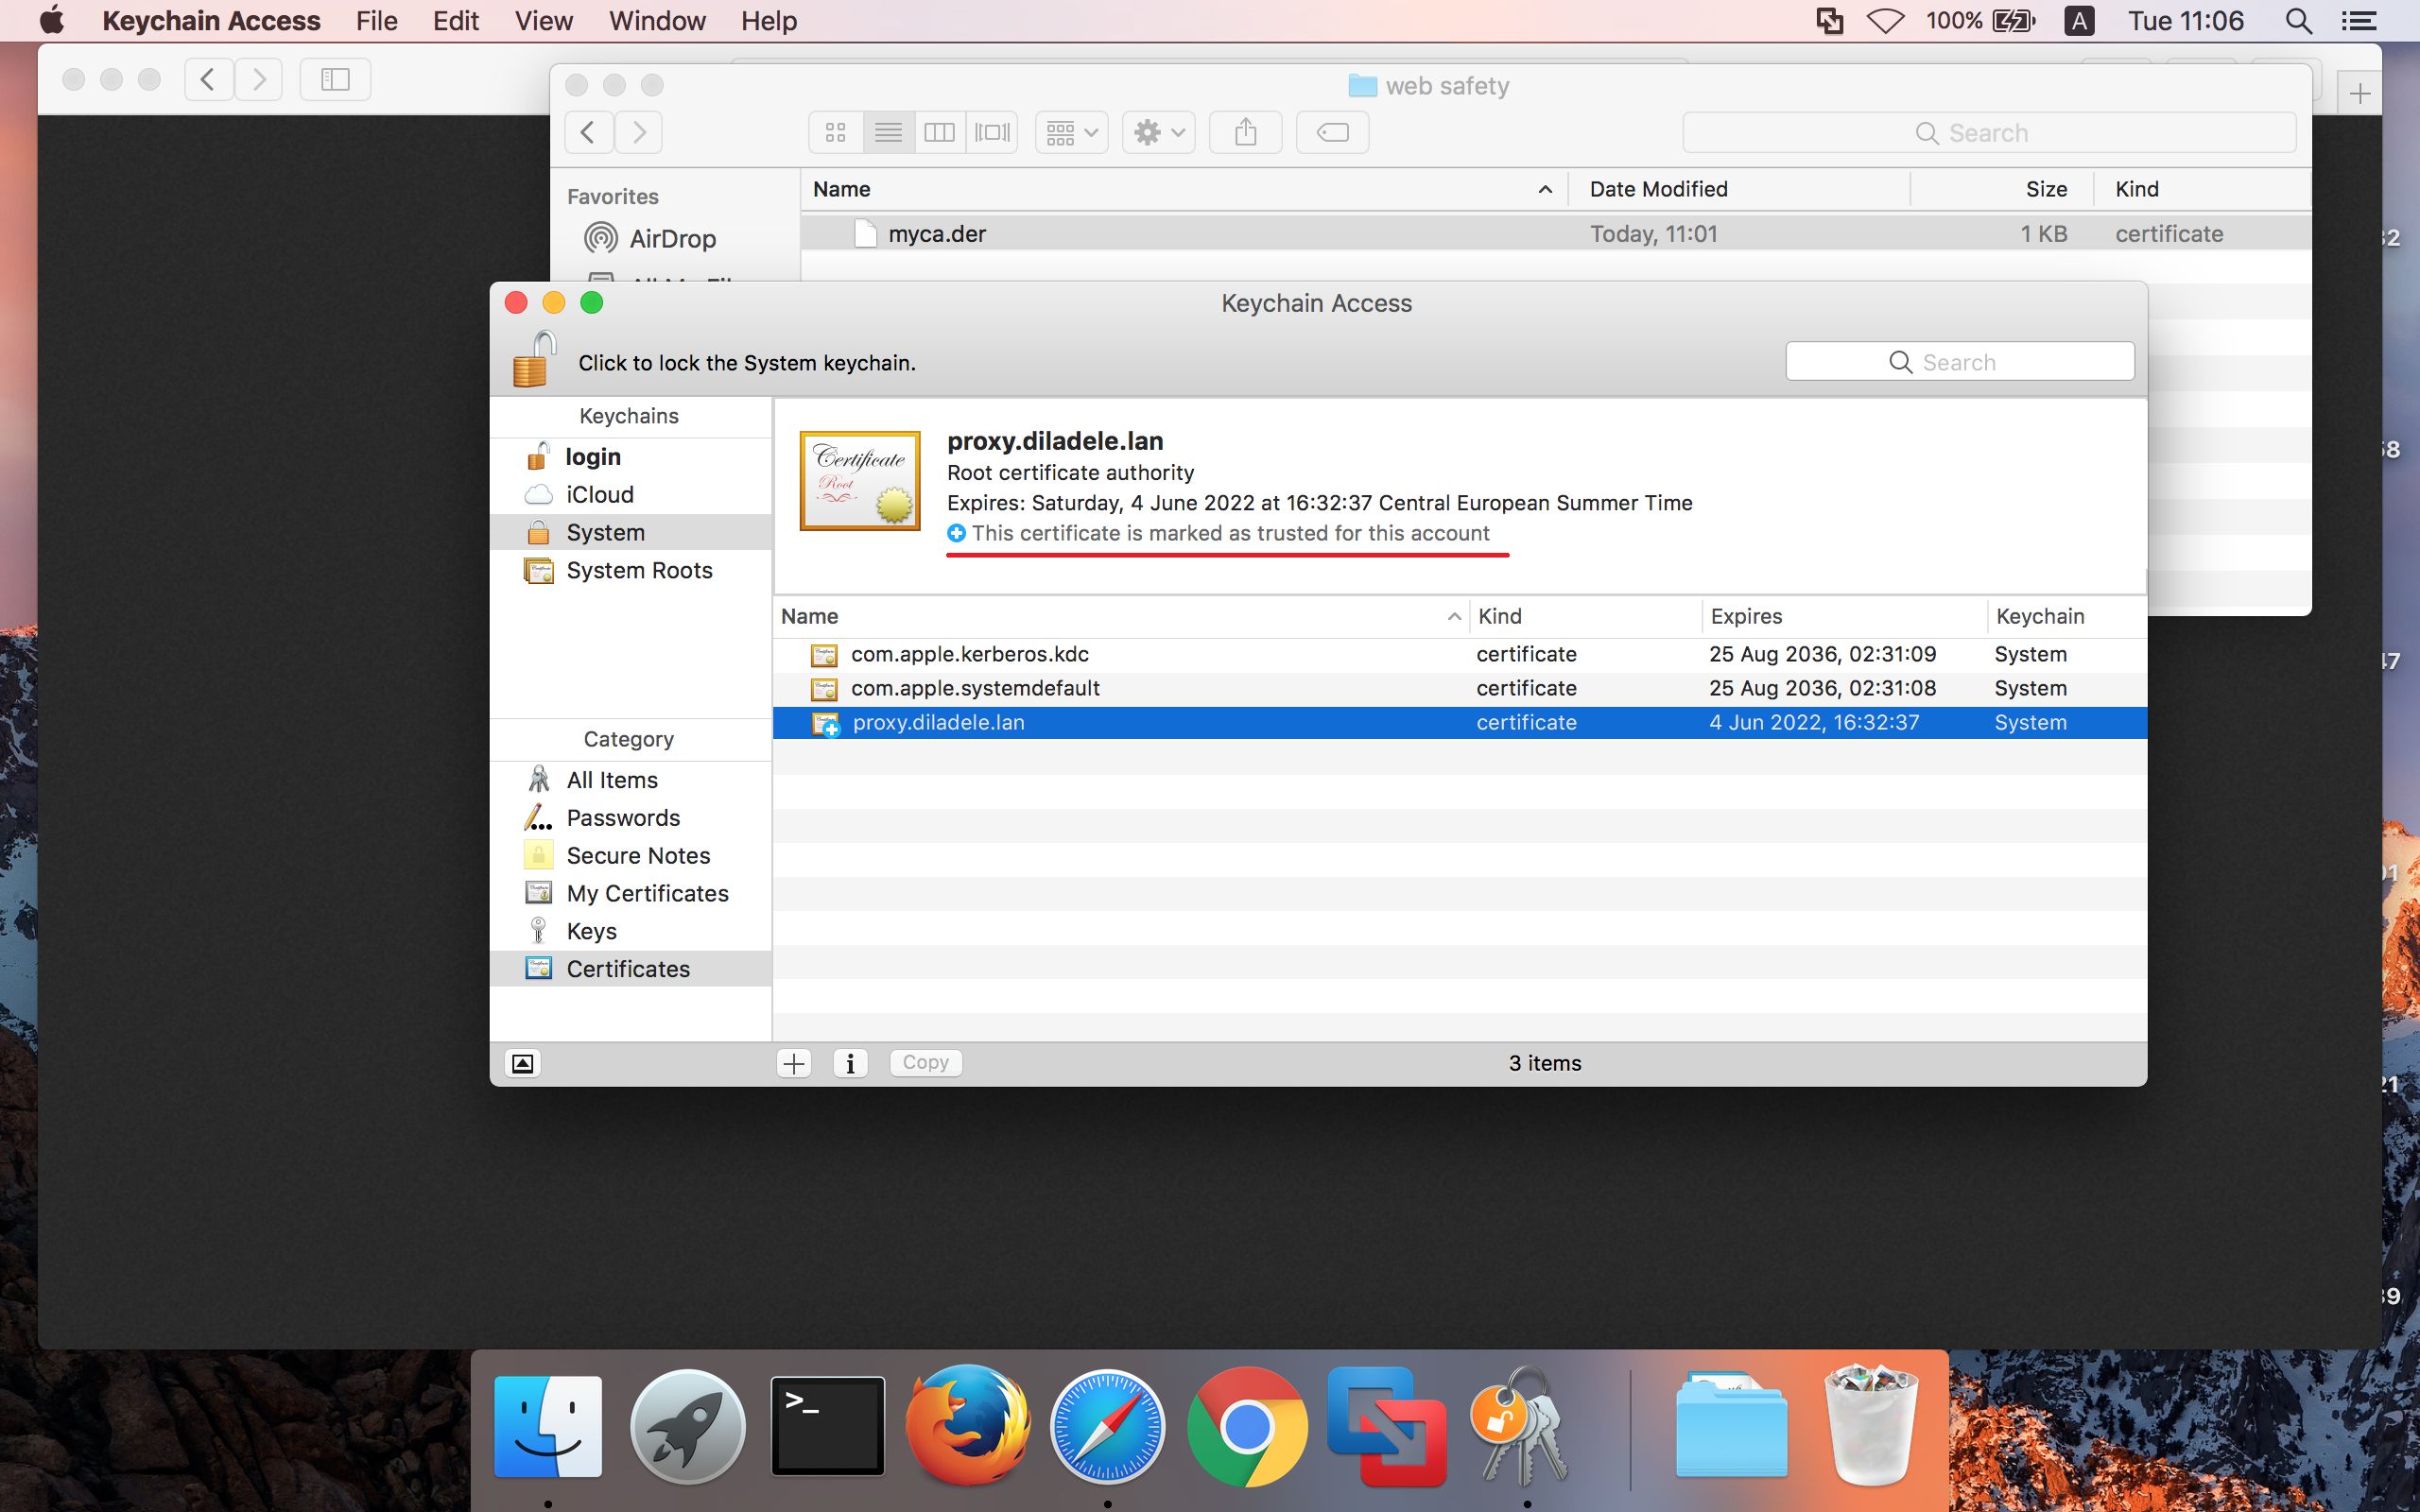Viewport: 2420px width, 1512px height.
Task: Sort Finder files by Date Modified
Action: [x=1738, y=189]
